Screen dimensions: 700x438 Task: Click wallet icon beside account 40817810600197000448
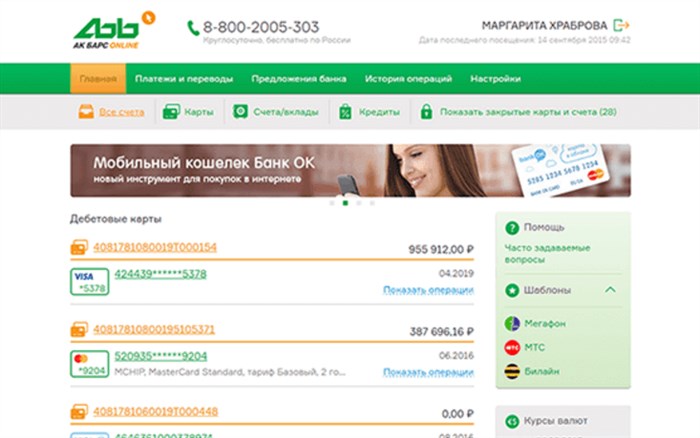pyautogui.click(x=79, y=412)
